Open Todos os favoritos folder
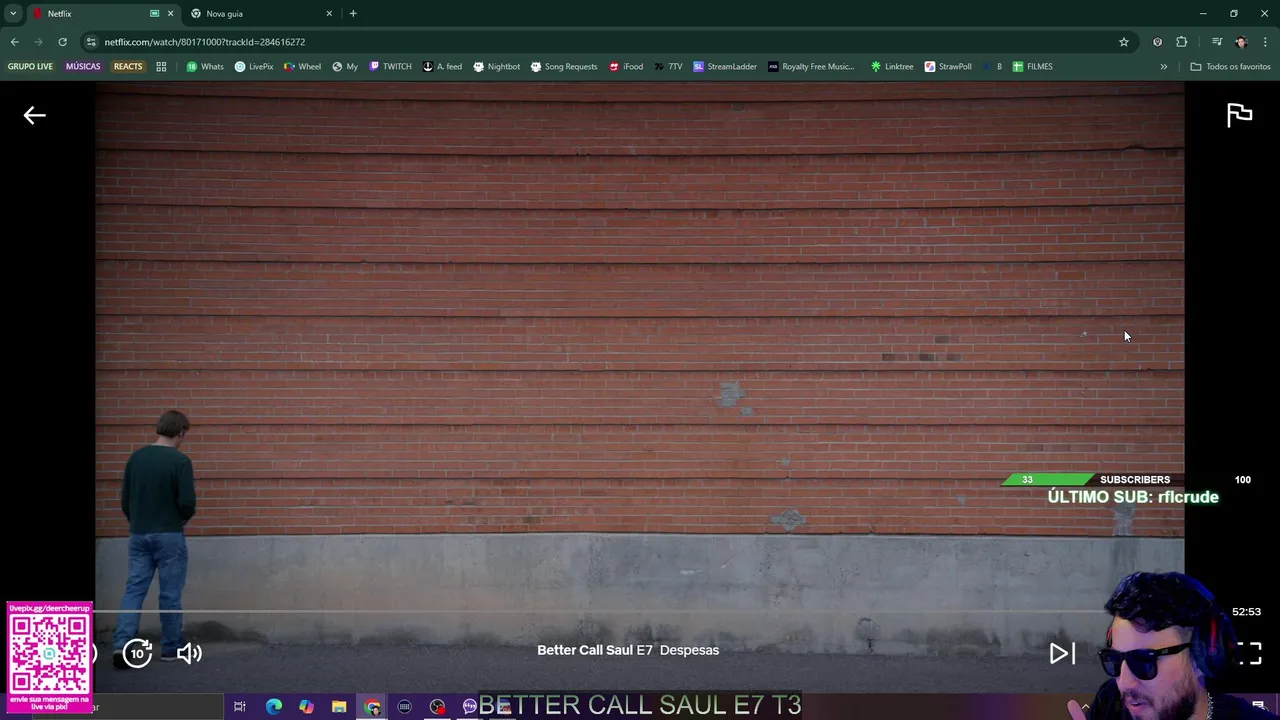The width and height of the screenshot is (1280, 720). click(x=1230, y=67)
